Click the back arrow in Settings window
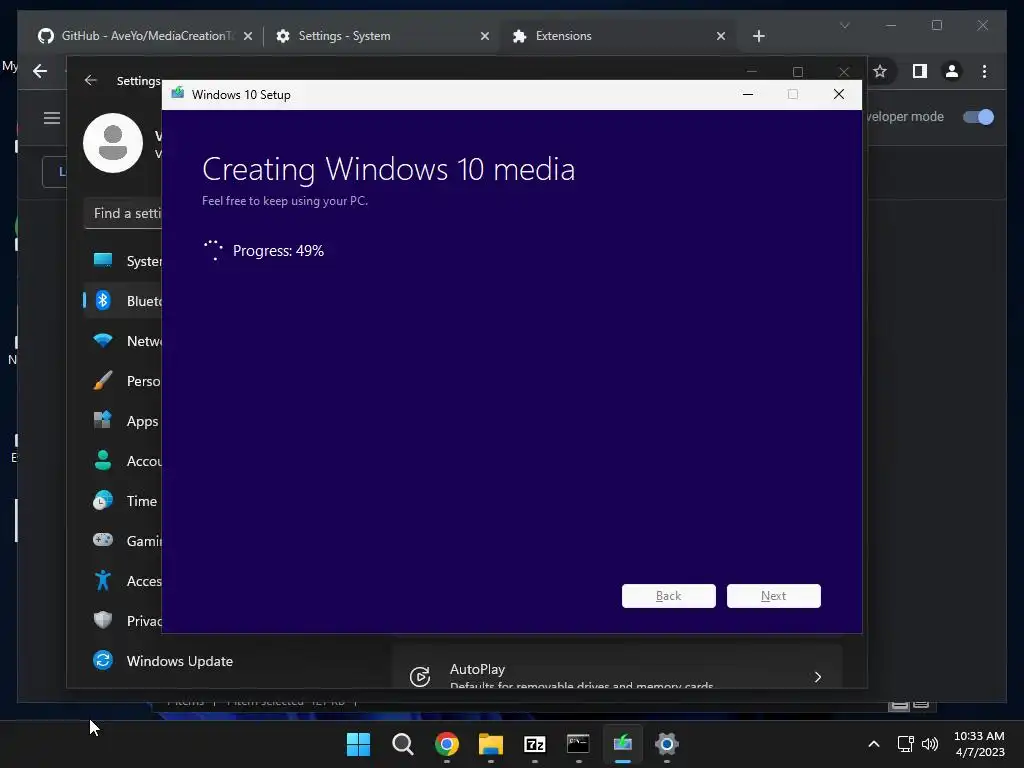Image resolution: width=1024 pixels, height=768 pixels. click(91, 80)
